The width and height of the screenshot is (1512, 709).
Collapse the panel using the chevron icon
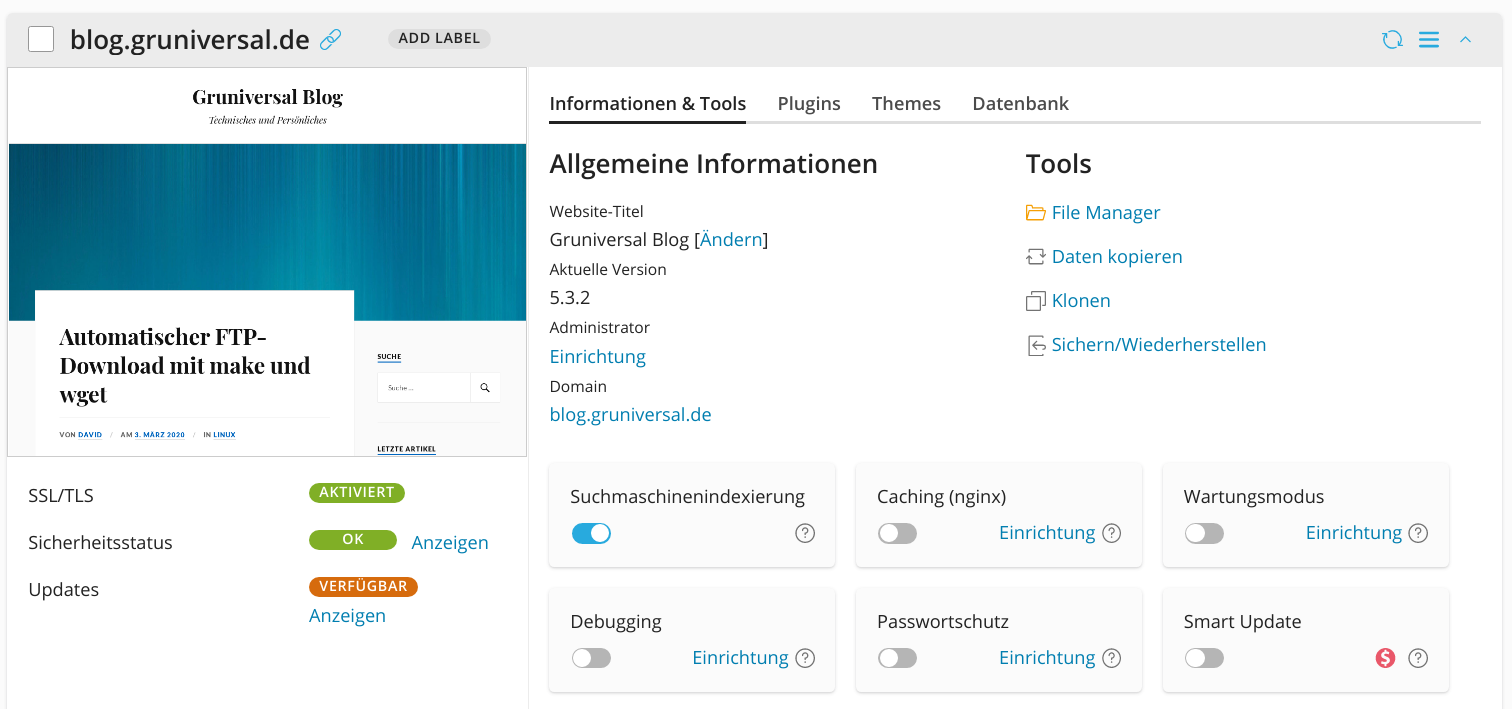click(x=1465, y=39)
